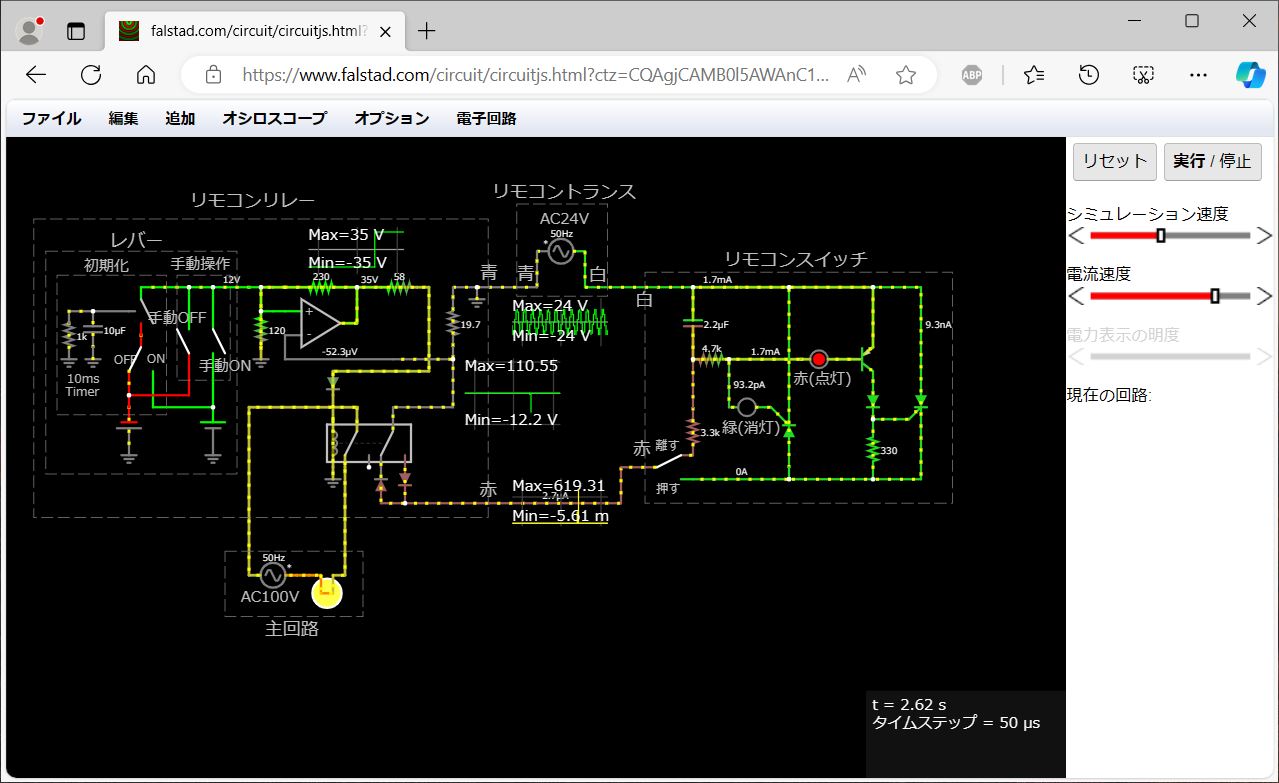This screenshot has height=783, width=1279.
Task: Open the Edge settings ellipsis menu
Action: [x=1197, y=75]
